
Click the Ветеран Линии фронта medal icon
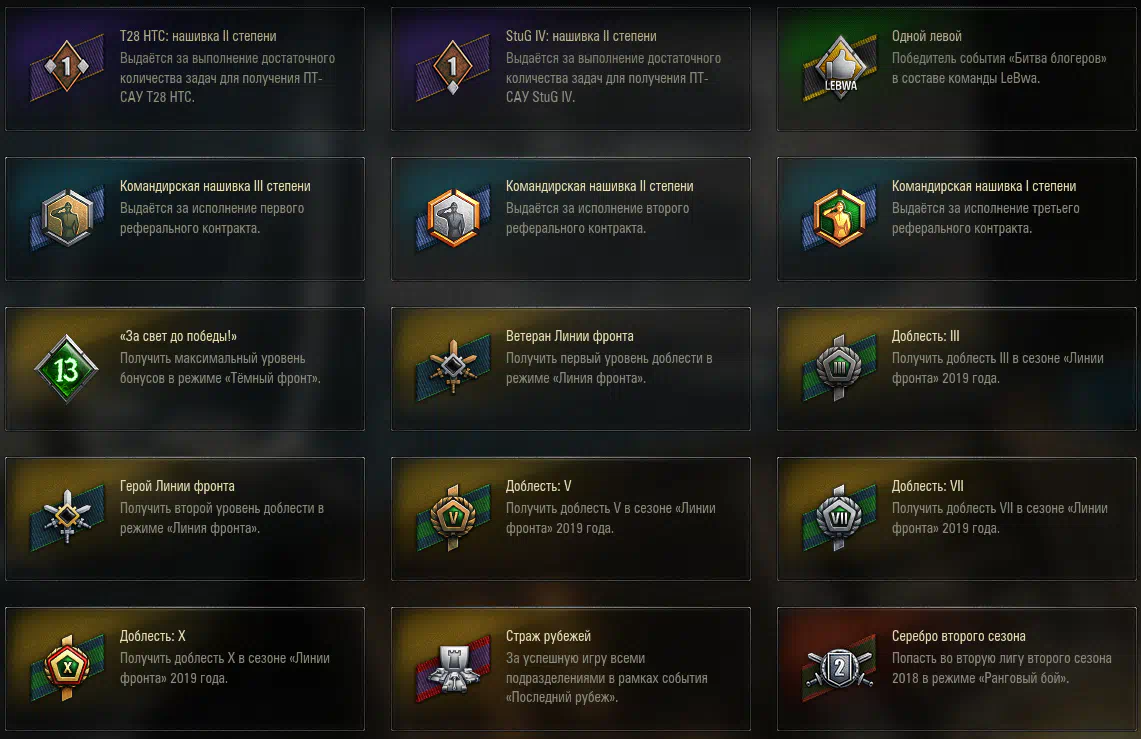[453, 367]
